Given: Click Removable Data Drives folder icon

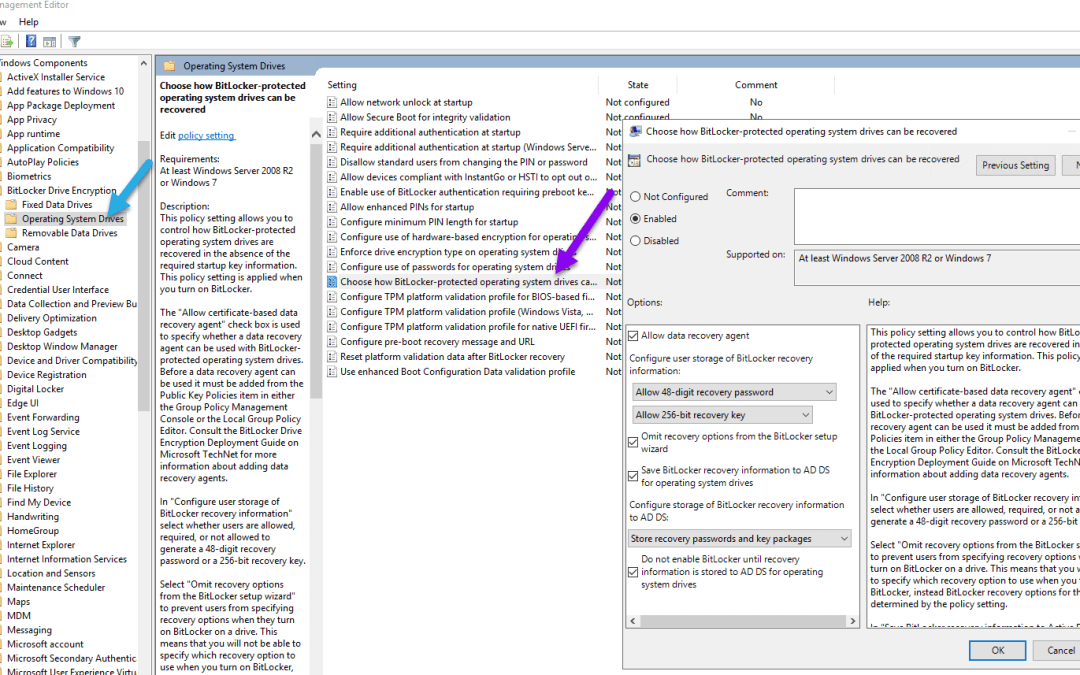Looking at the screenshot, I should pyautogui.click(x=11, y=233).
